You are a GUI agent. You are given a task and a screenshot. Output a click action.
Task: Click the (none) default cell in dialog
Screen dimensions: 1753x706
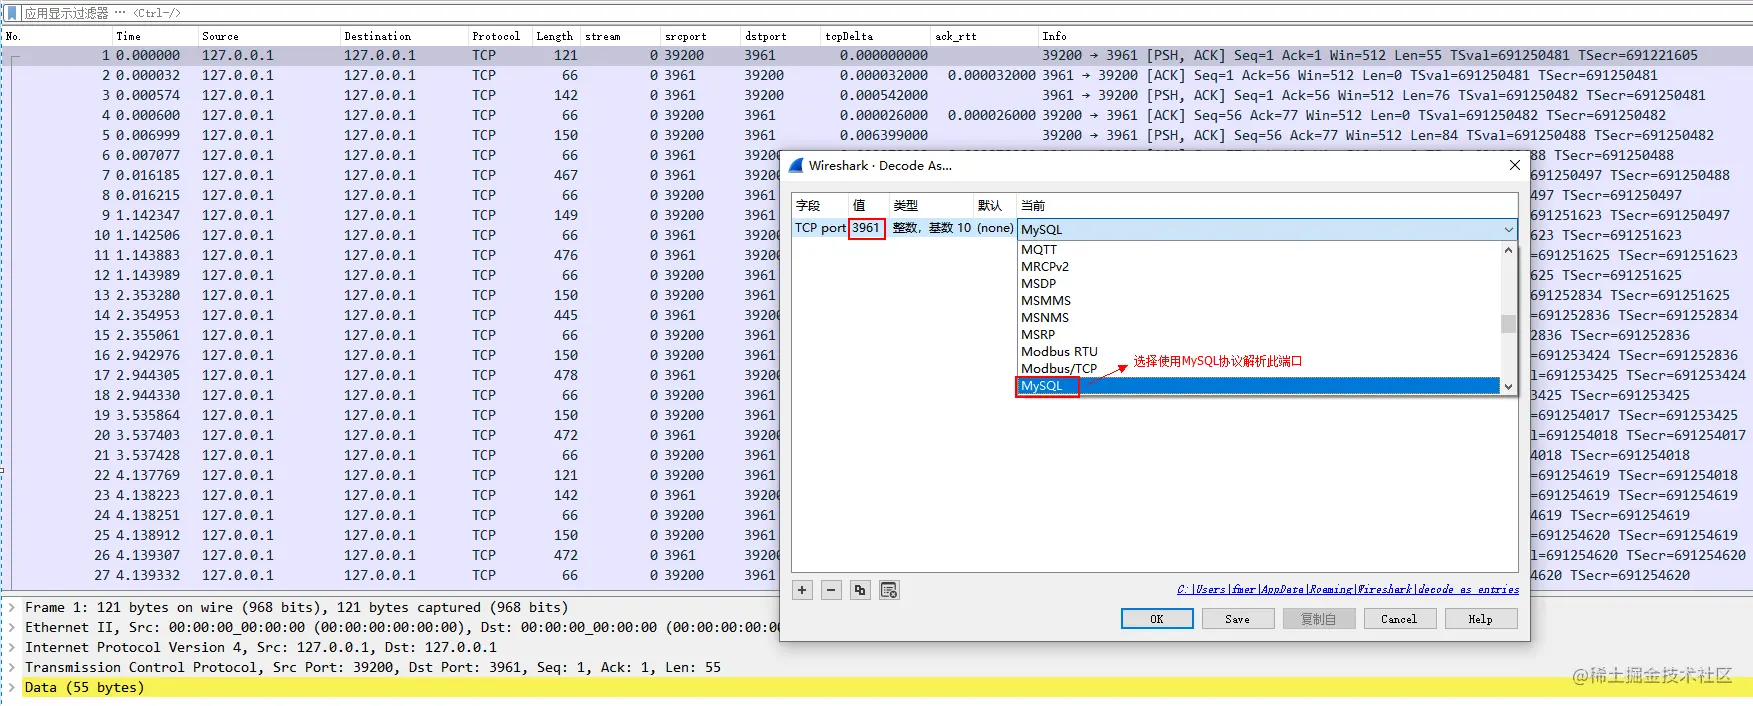(x=995, y=228)
